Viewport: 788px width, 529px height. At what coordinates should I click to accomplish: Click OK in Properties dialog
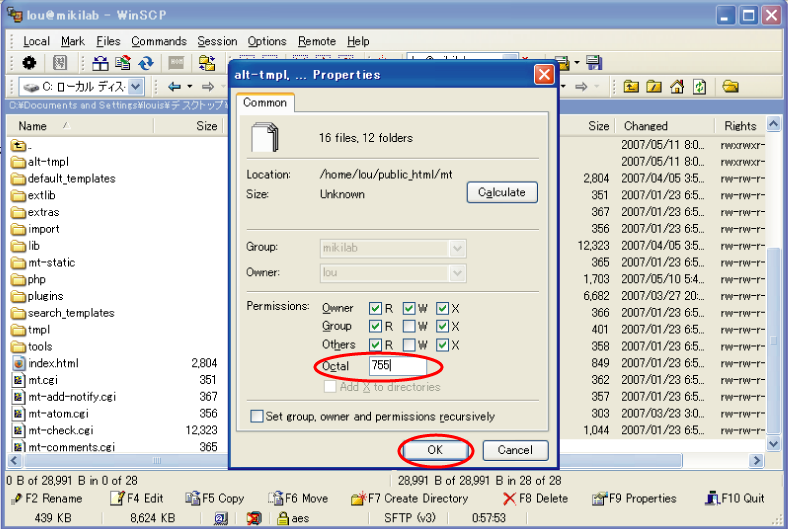pos(435,450)
